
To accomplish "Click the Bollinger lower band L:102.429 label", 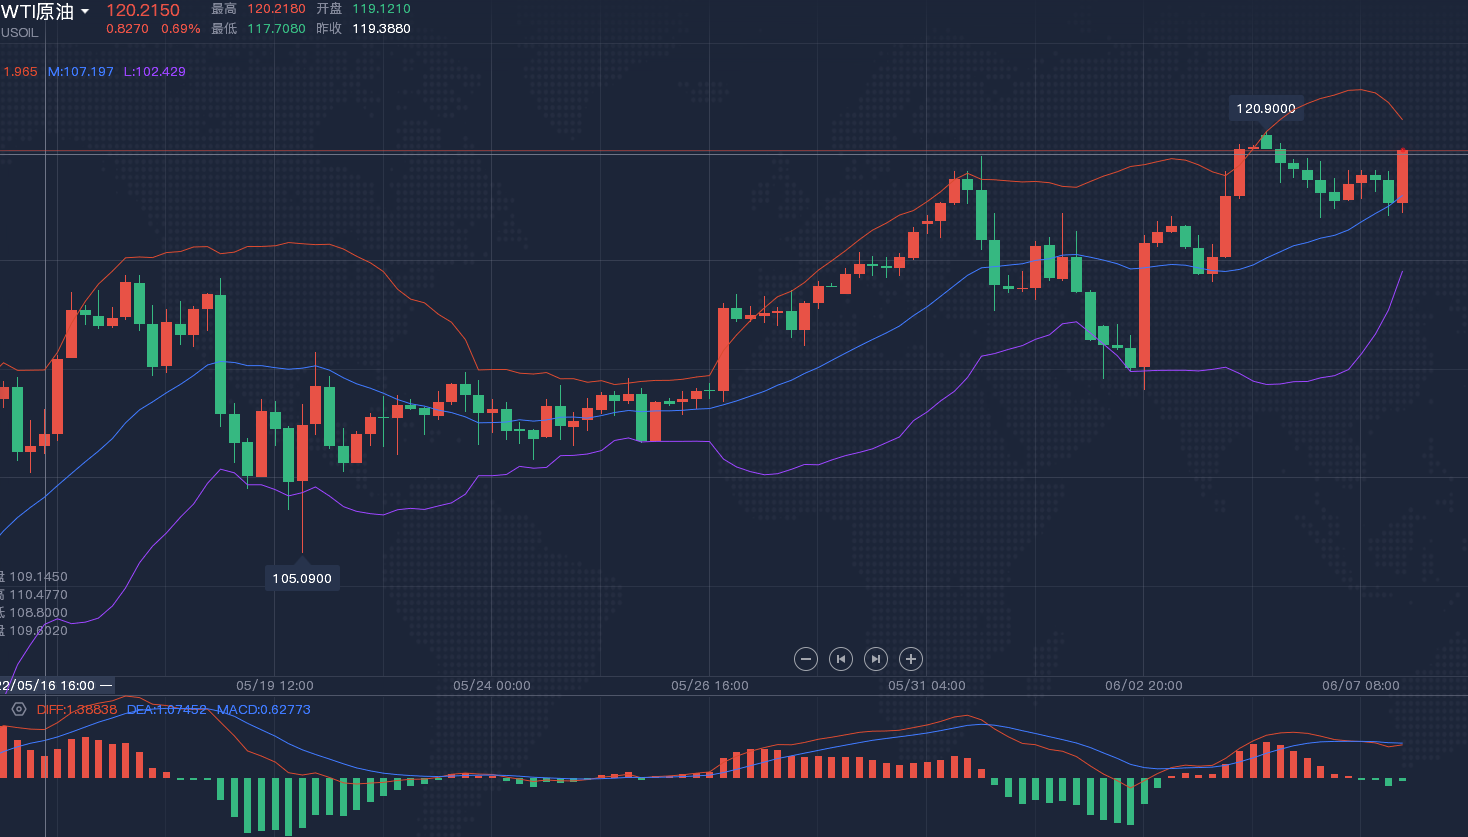I will coord(155,72).
